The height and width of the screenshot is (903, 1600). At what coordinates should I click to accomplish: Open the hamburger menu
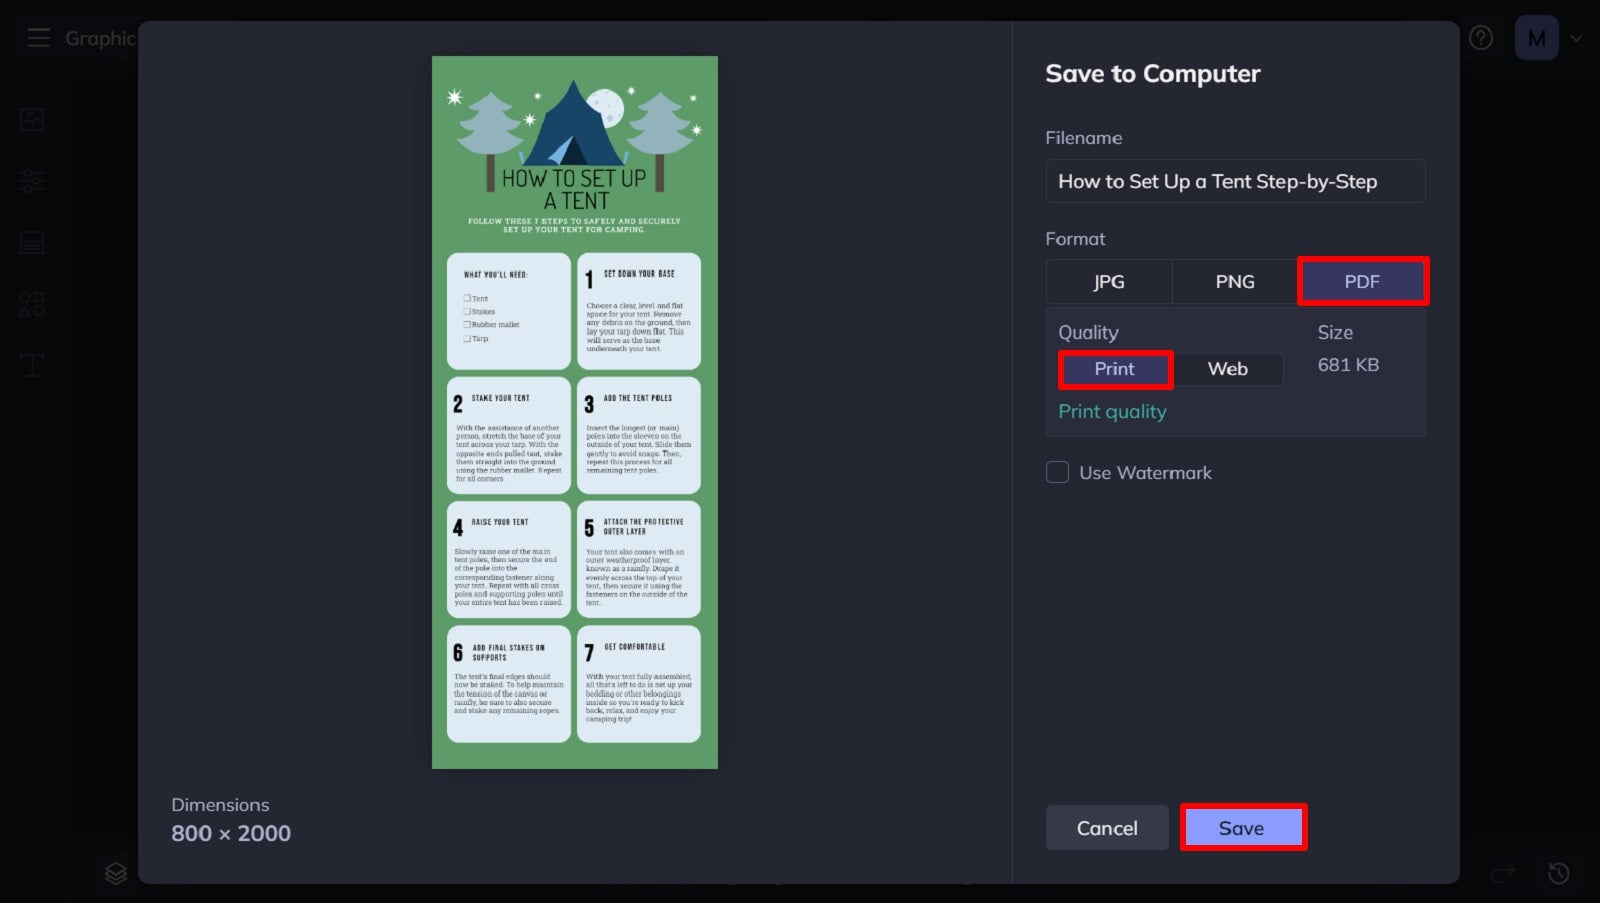[x=39, y=37]
